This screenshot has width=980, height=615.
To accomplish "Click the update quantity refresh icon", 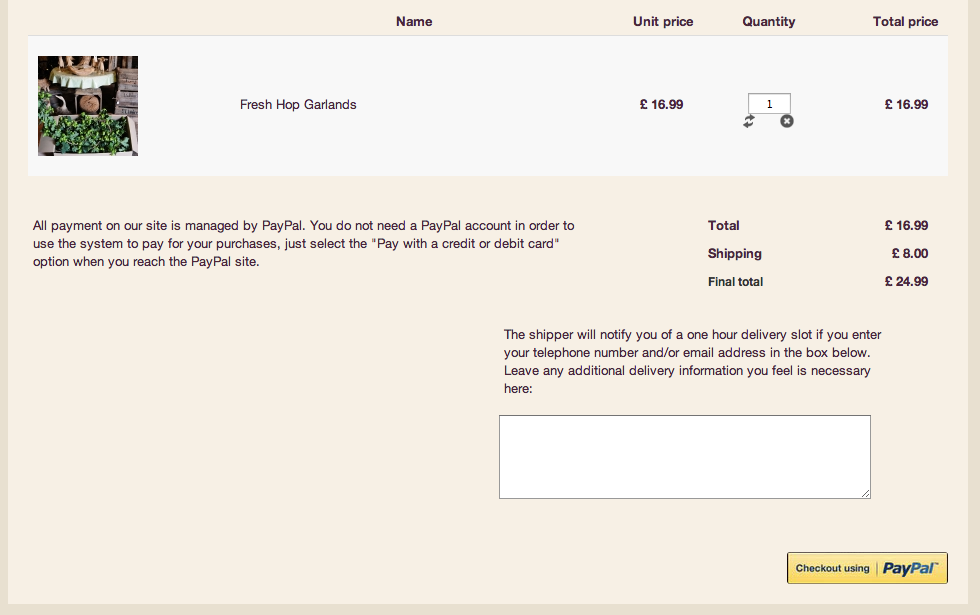I will (x=749, y=121).
